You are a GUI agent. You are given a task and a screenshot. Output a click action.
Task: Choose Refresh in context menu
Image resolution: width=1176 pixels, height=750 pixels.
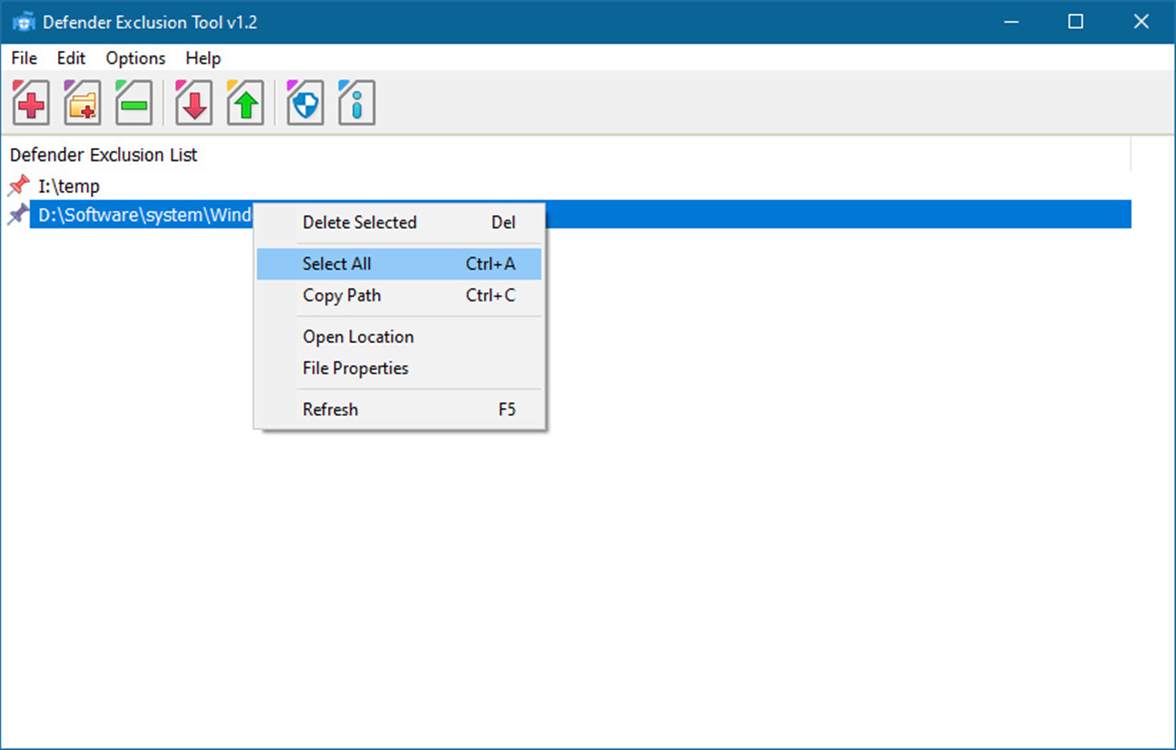coord(399,410)
